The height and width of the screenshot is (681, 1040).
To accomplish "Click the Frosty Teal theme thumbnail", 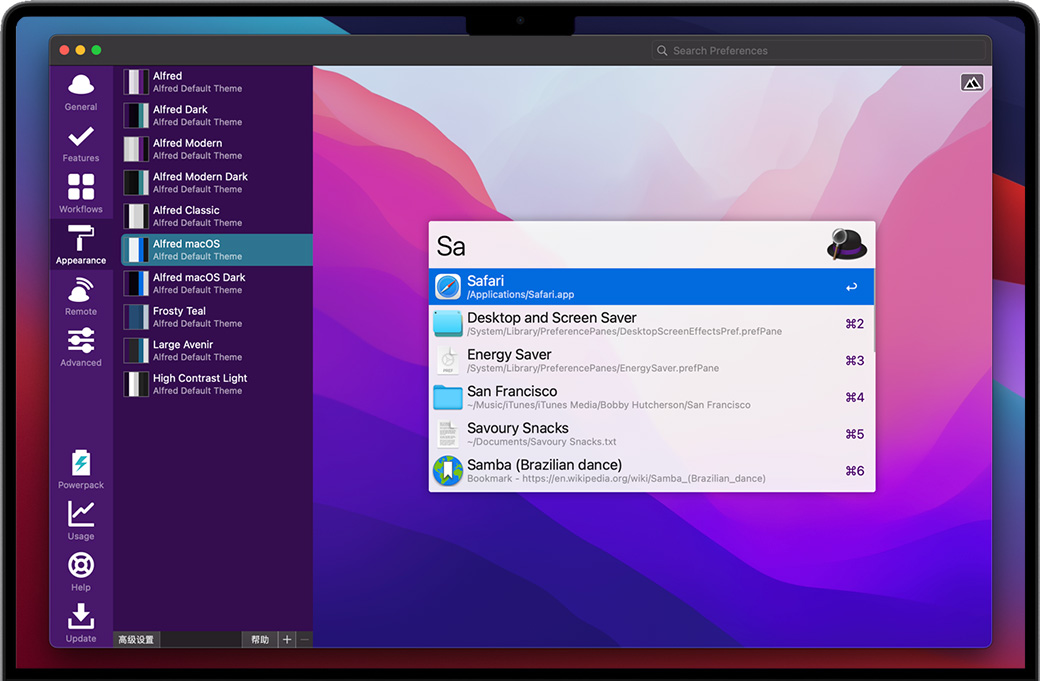I will (x=136, y=317).
